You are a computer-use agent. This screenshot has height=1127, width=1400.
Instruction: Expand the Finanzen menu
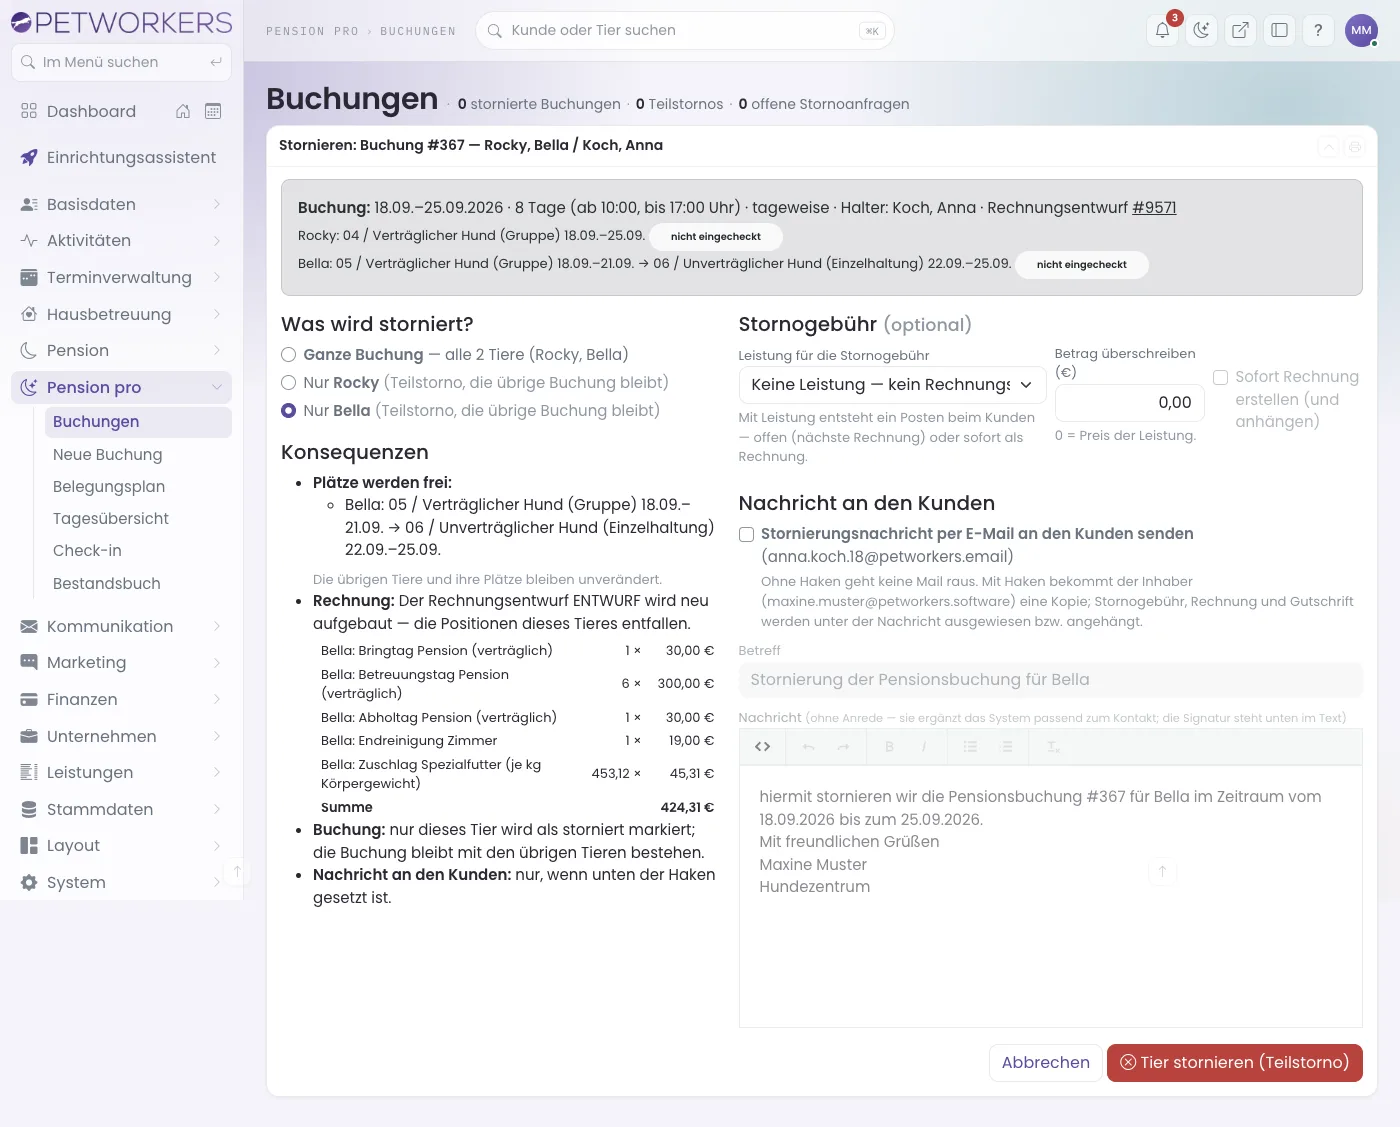tap(121, 699)
